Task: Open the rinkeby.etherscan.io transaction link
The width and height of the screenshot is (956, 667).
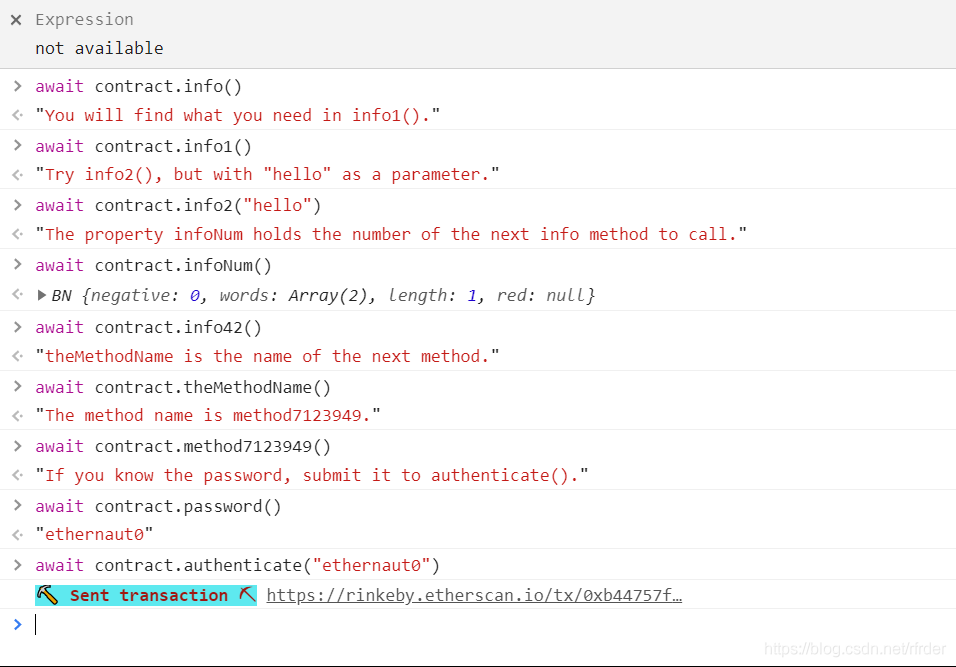Action: tap(474, 595)
